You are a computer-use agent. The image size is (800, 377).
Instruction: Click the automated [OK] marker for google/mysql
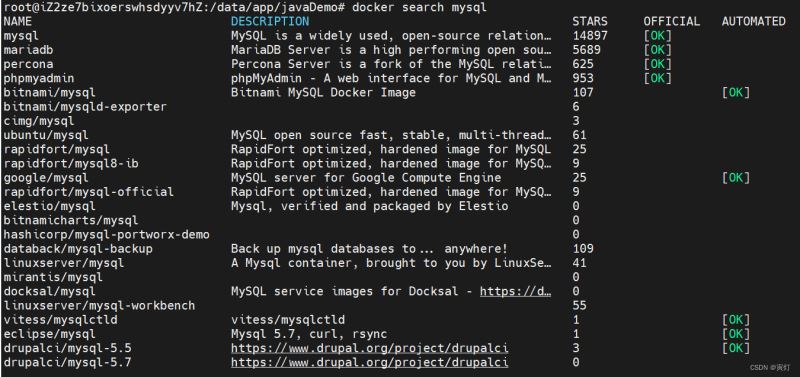coord(736,178)
